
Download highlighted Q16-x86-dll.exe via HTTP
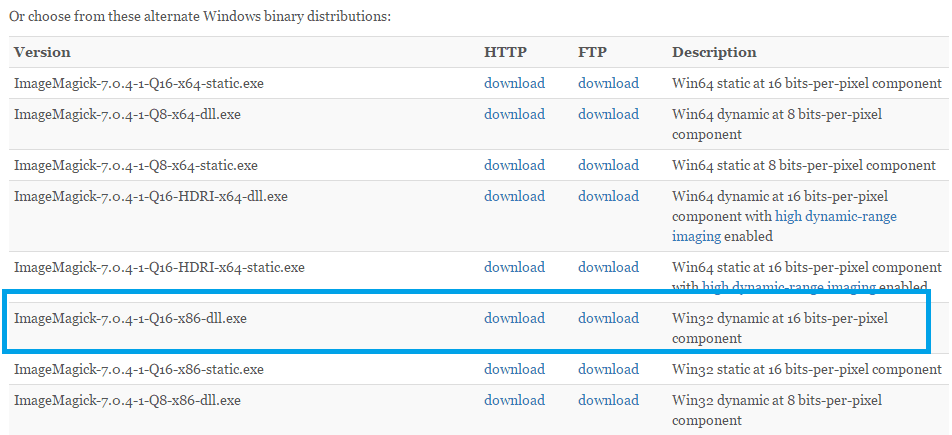click(514, 318)
